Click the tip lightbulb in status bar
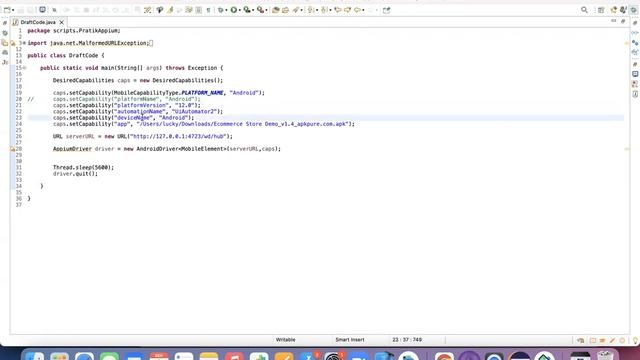 pos(635,340)
